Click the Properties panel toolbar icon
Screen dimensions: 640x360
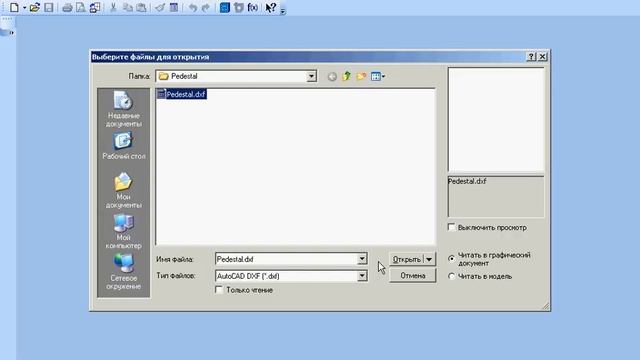[174, 7]
